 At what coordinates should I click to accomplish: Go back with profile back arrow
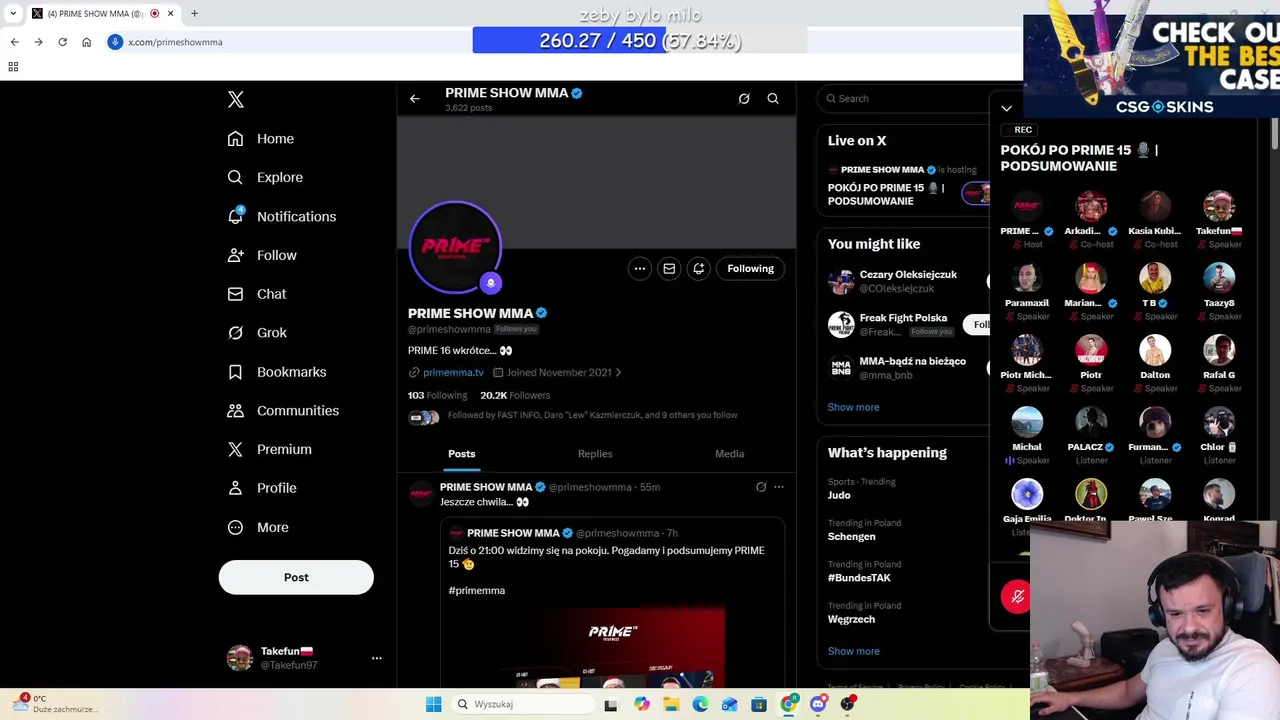click(x=415, y=99)
